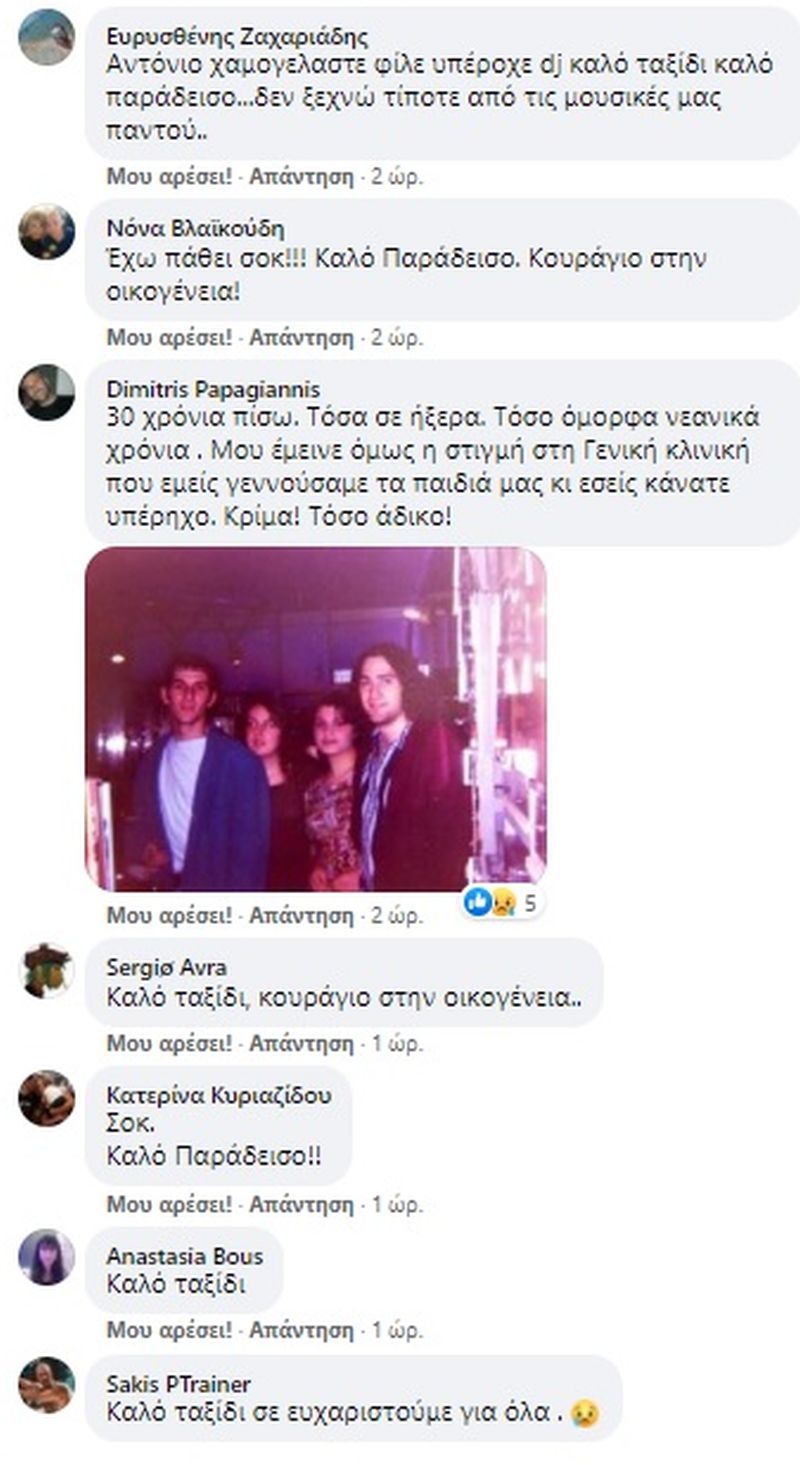Like Ευρυσθένης Ζαχαριάδης's comment with Μου αρέσει
800x1465 pixels.
[x=169, y=177]
